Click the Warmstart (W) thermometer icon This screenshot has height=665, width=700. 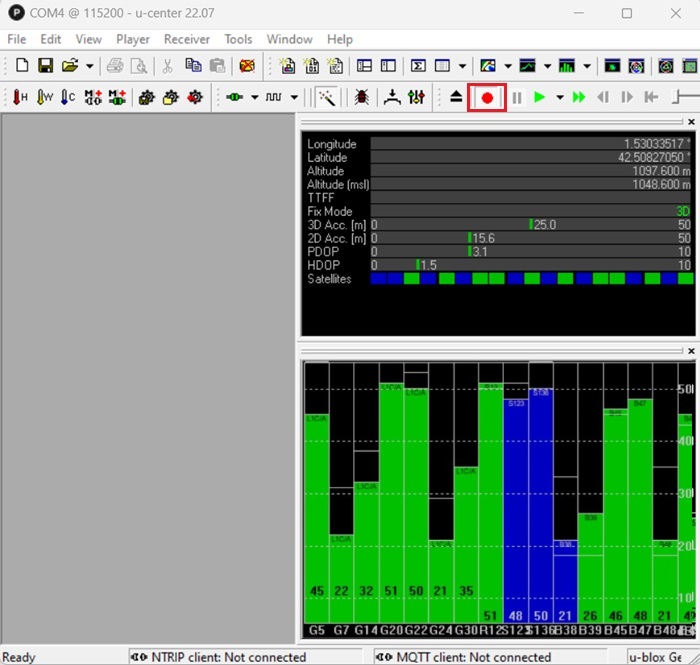pos(44,97)
